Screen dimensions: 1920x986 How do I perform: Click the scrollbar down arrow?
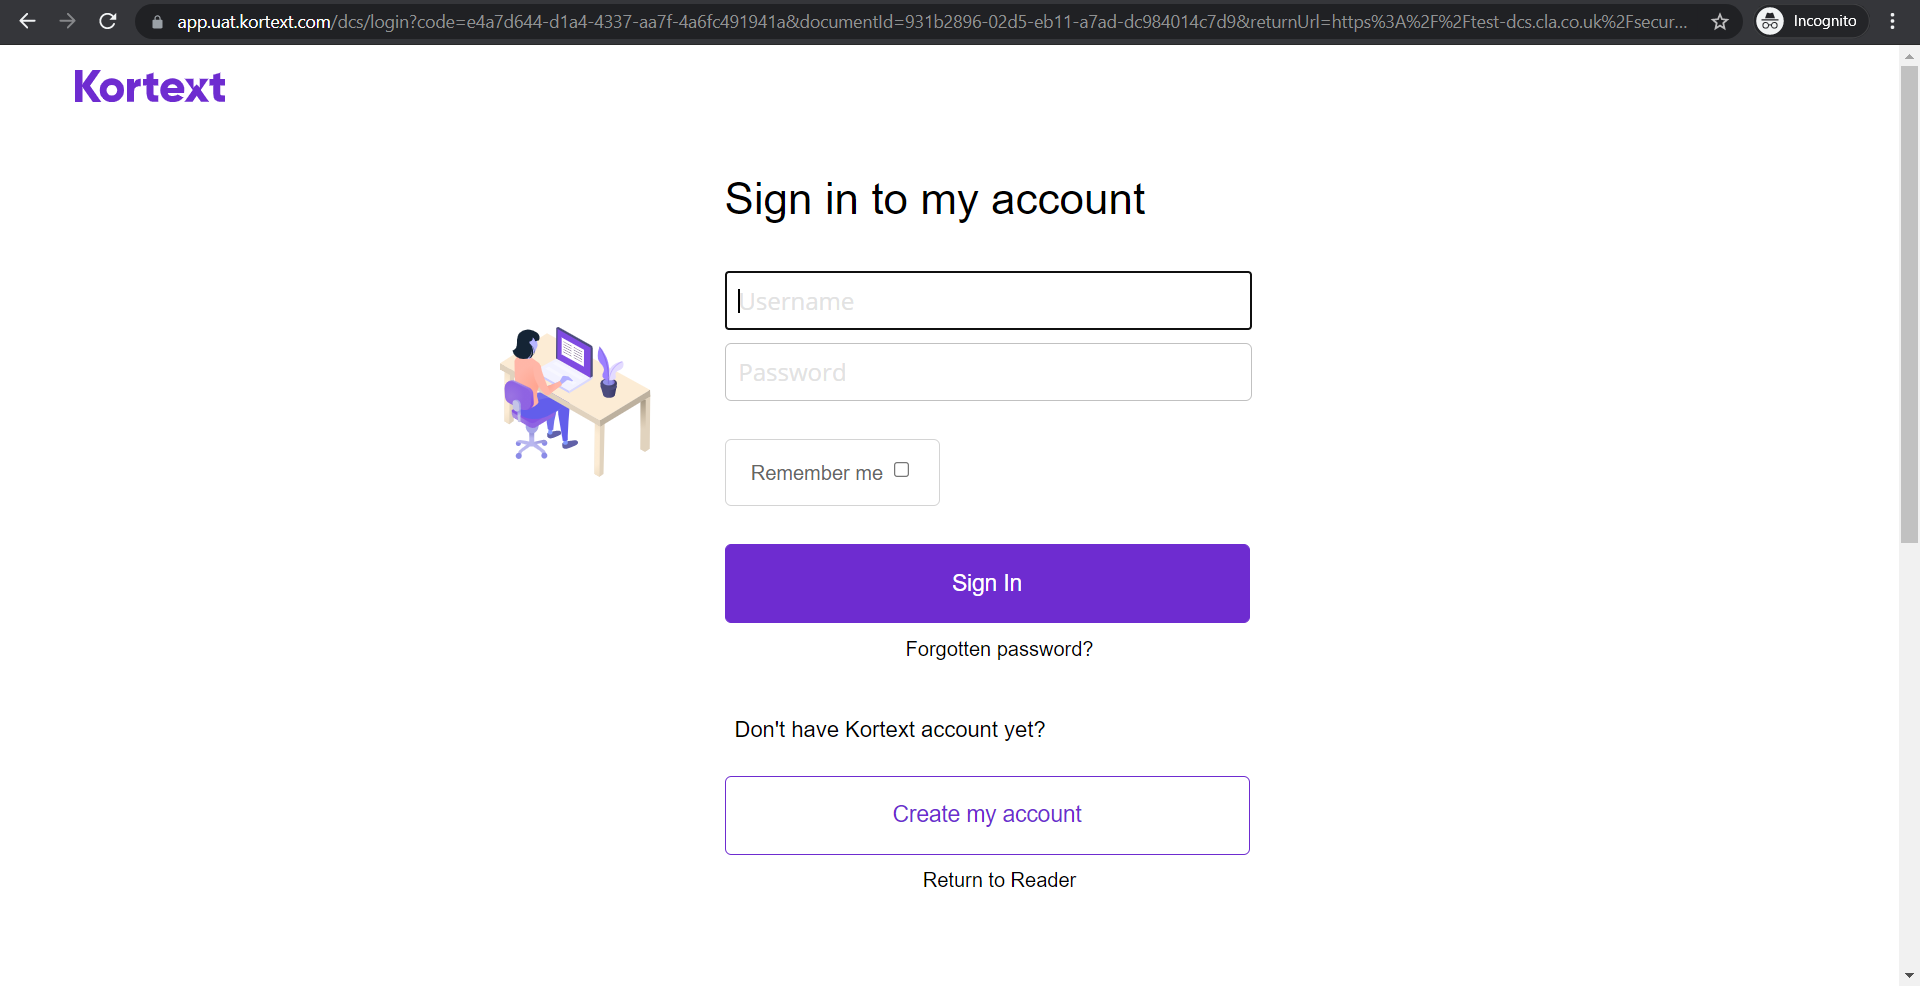point(1909,975)
